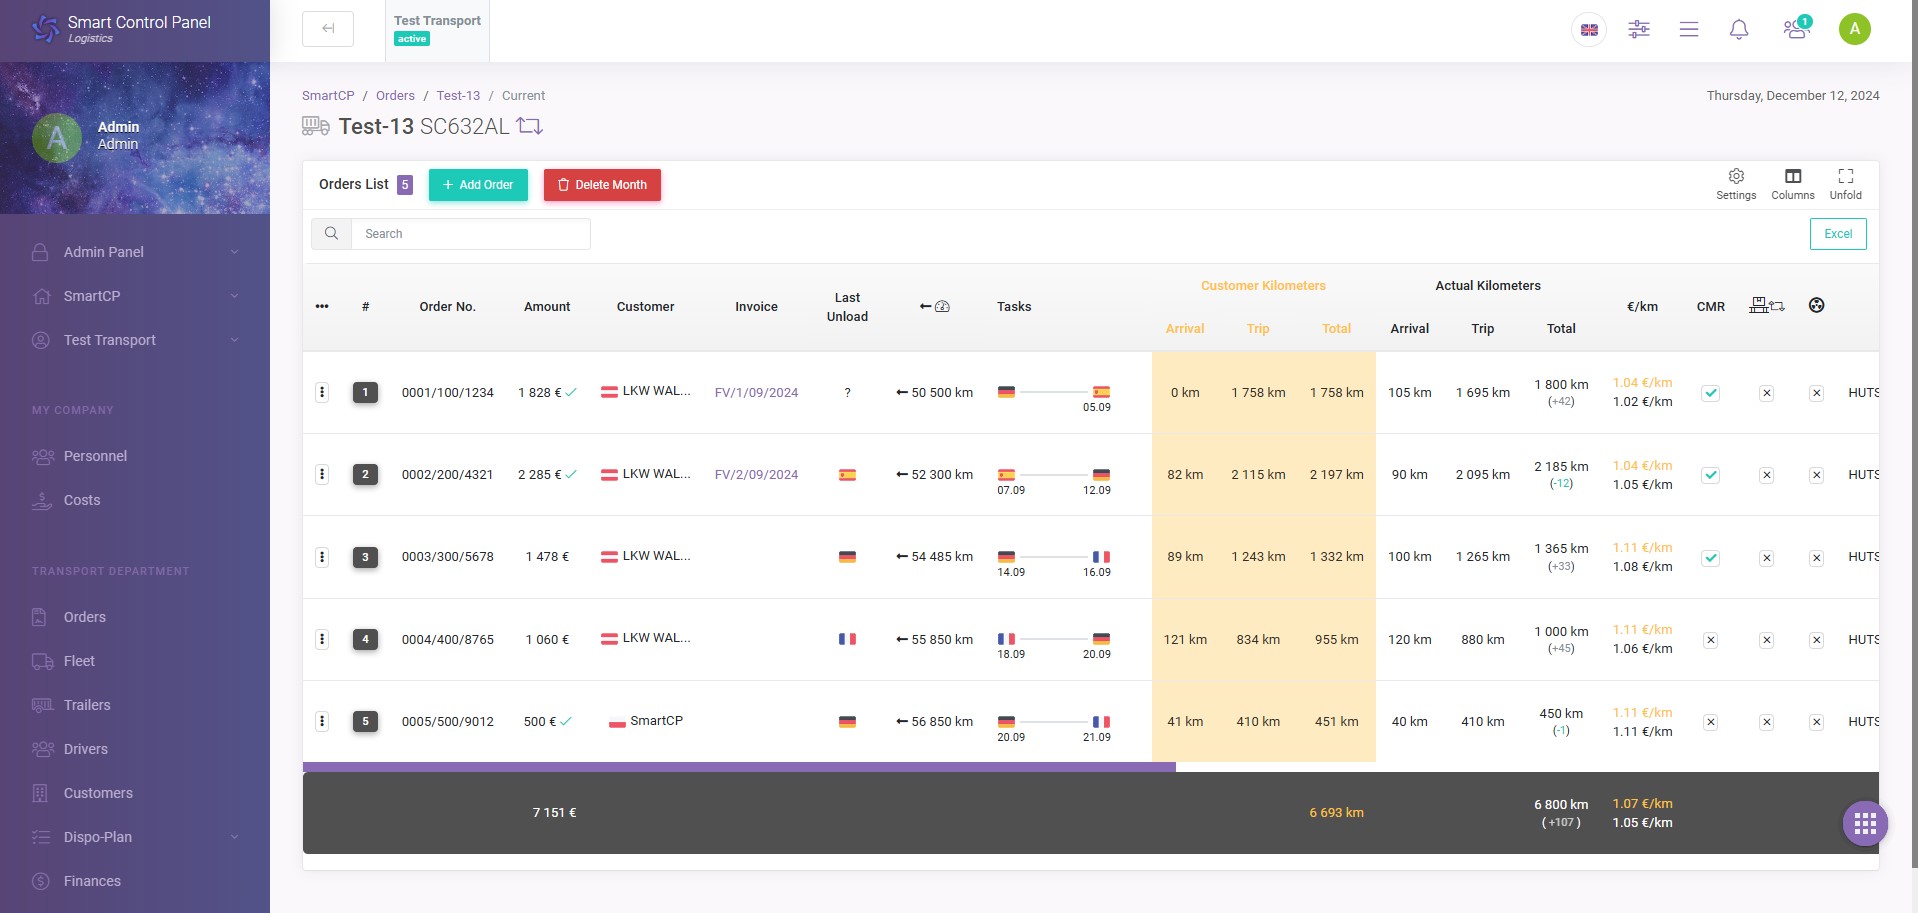Open the Columns configuration icon
This screenshot has width=1918, height=913.
pyautogui.click(x=1791, y=184)
